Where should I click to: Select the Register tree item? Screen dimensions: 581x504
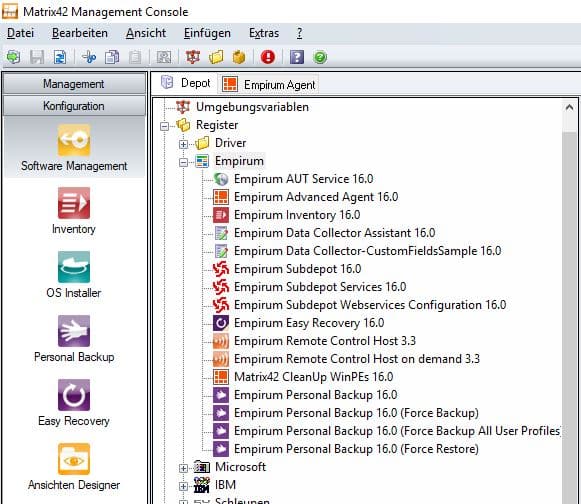(x=217, y=125)
